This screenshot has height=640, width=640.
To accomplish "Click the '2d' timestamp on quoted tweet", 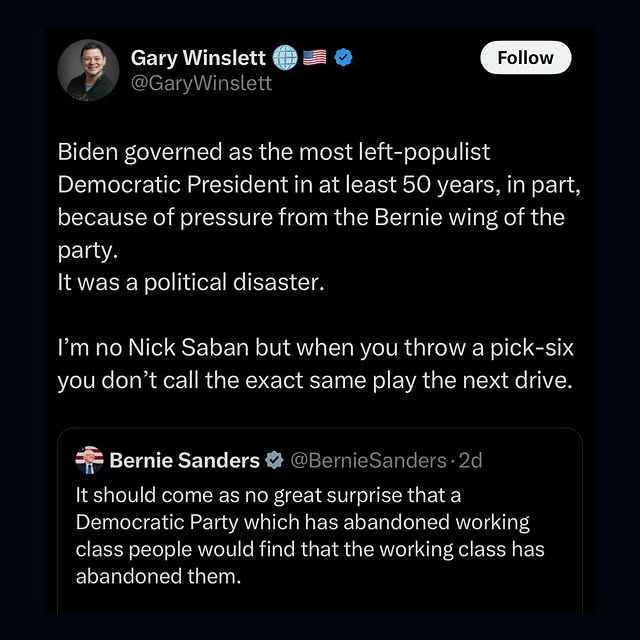I will [470, 460].
